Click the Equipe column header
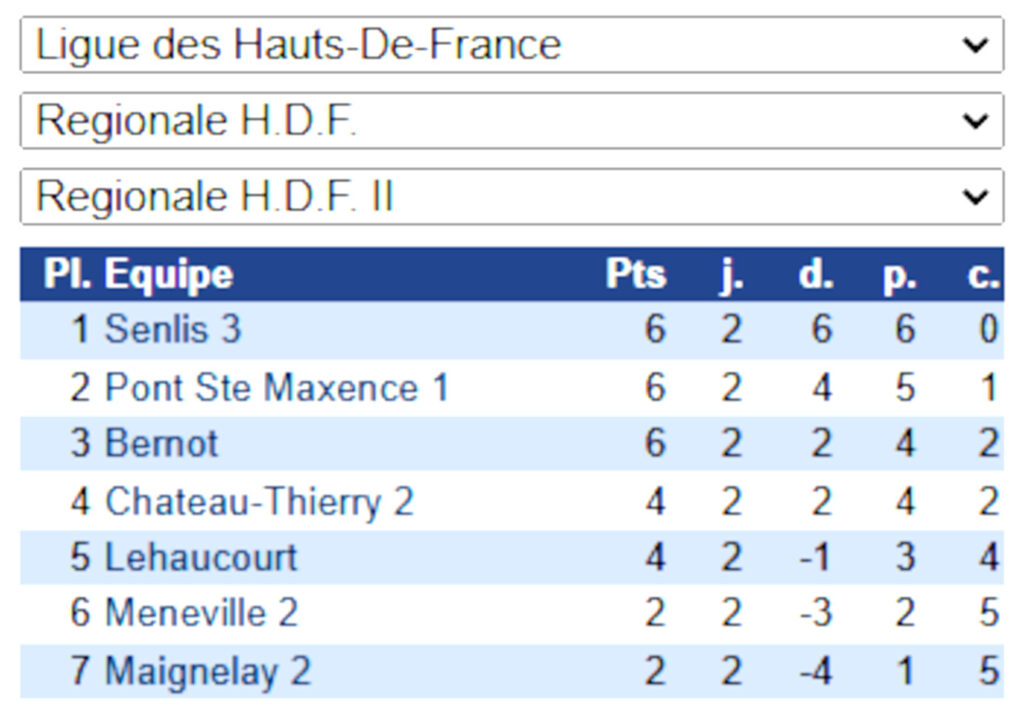The height and width of the screenshot is (713, 1024). (168, 274)
